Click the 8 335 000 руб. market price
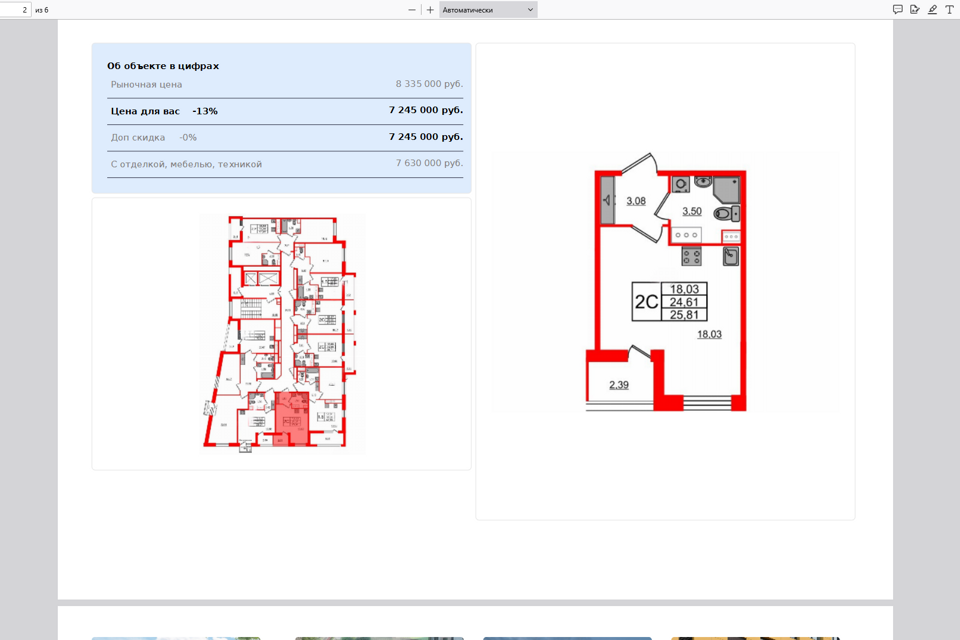 coord(429,85)
